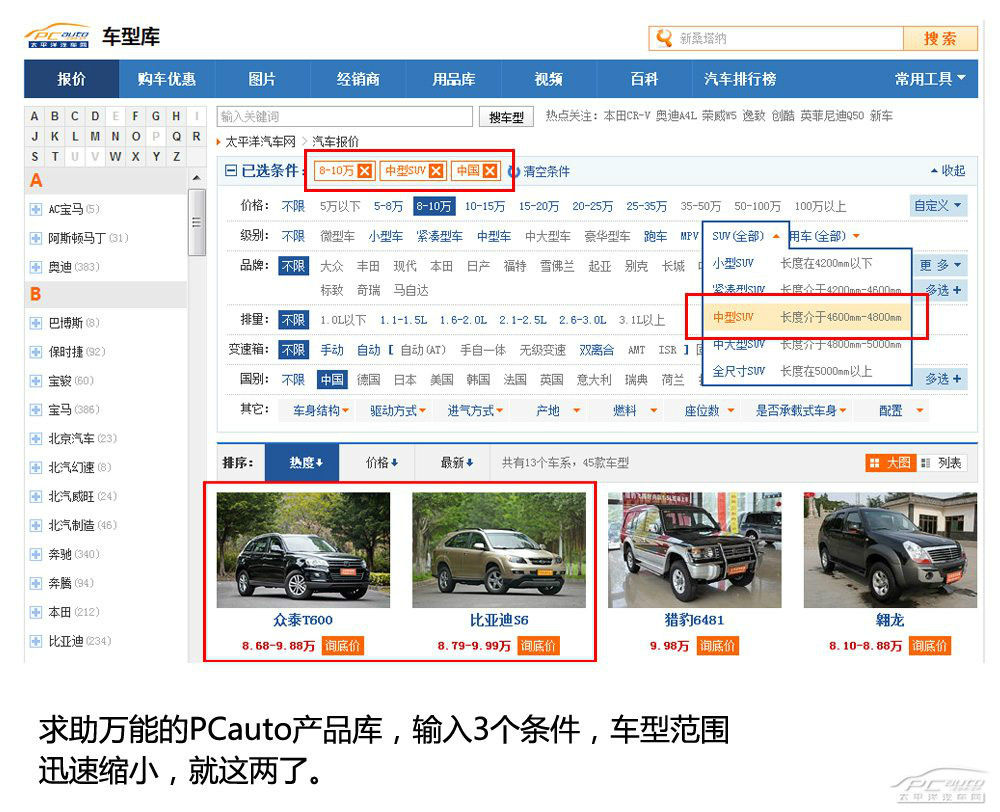Click 询底价 under 众泰T600

coord(343,646)
